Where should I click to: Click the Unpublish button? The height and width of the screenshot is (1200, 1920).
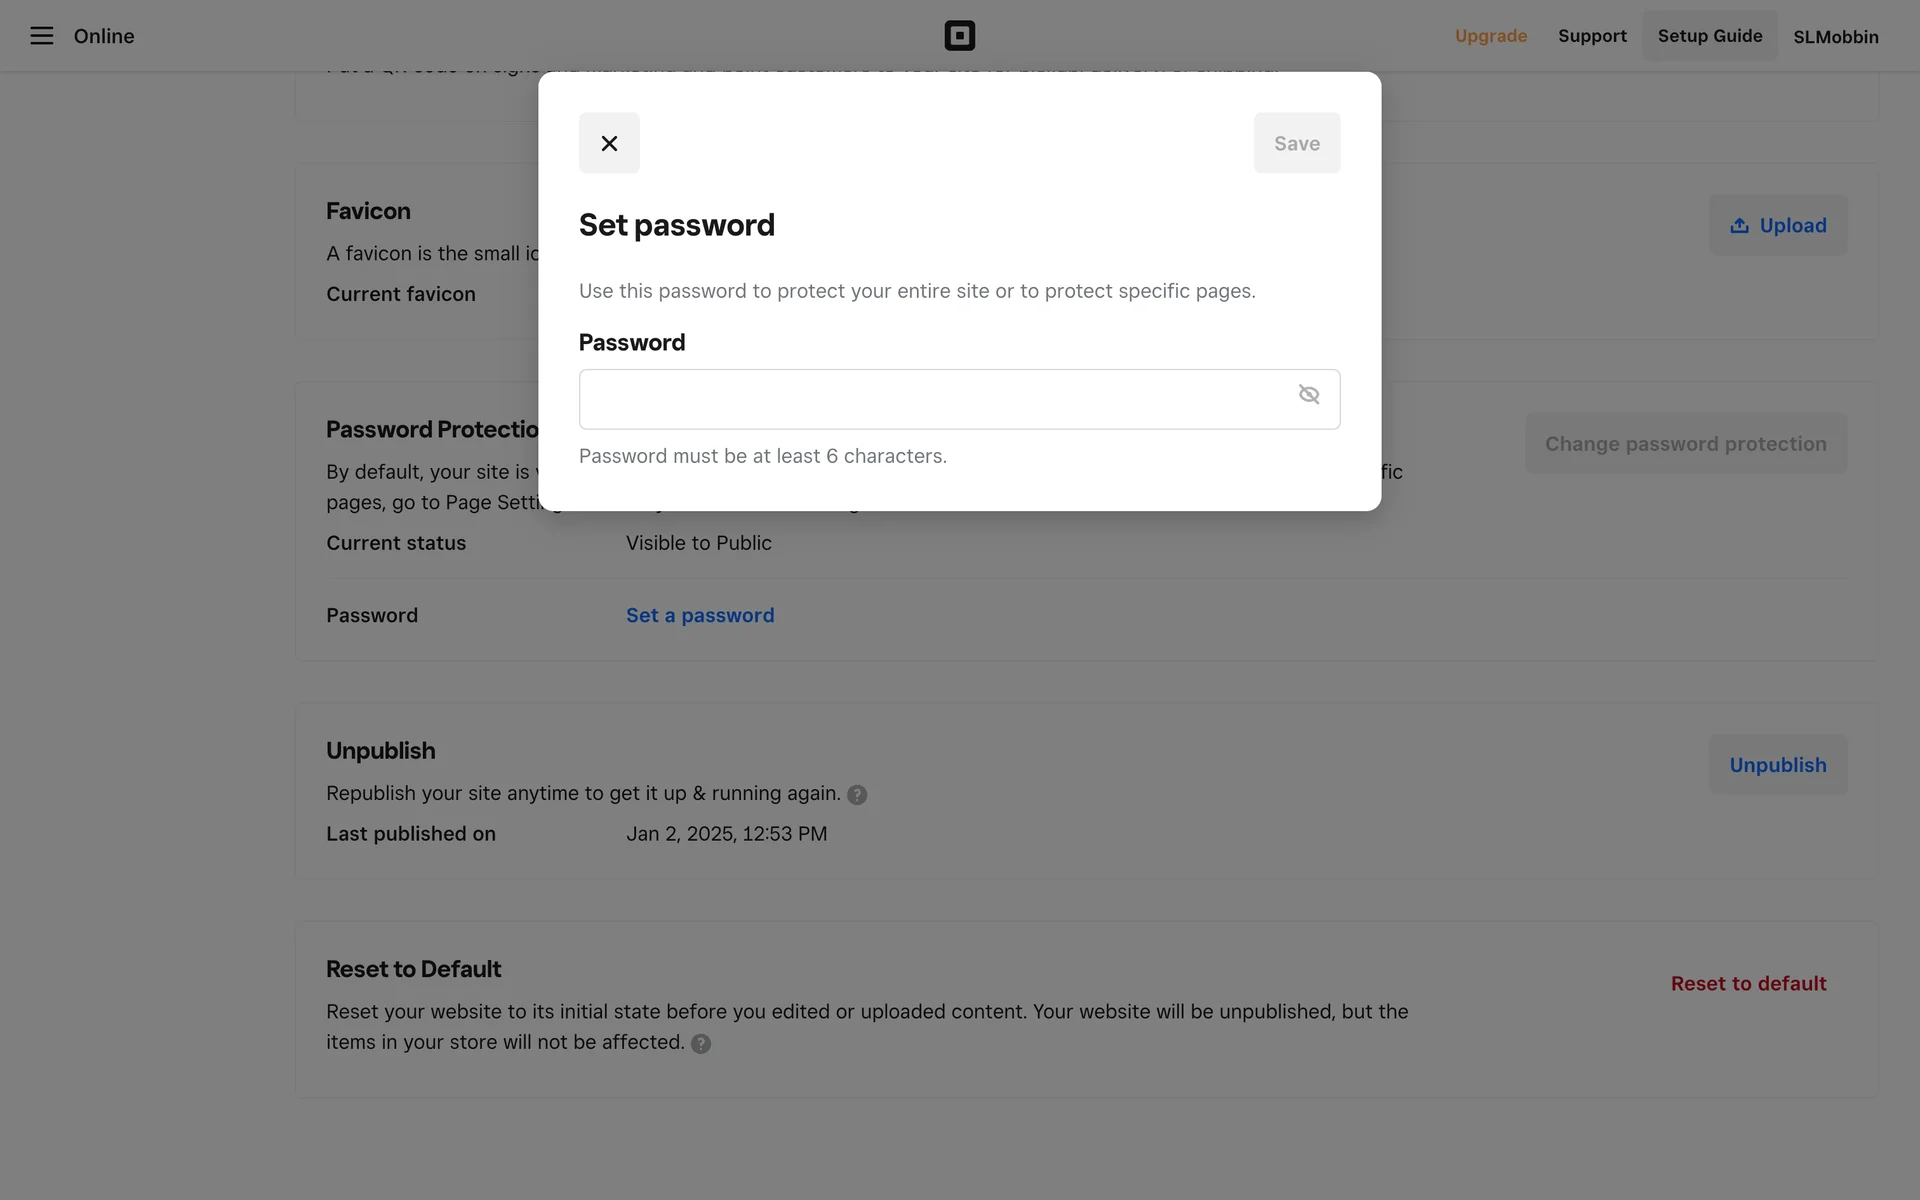1777,765
